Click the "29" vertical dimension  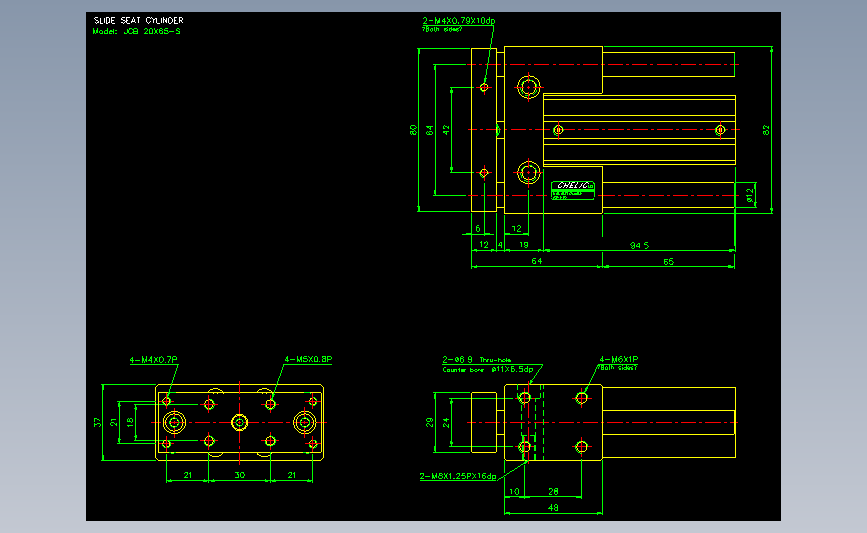(430, 422)
